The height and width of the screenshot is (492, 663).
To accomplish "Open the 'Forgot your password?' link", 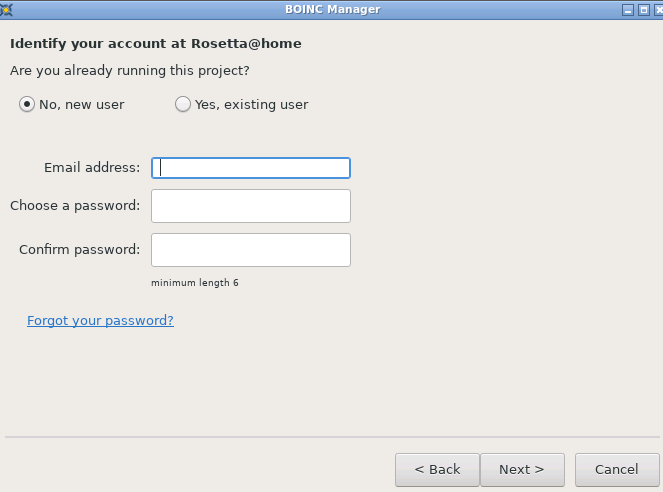I will click(x=100, y=320).
